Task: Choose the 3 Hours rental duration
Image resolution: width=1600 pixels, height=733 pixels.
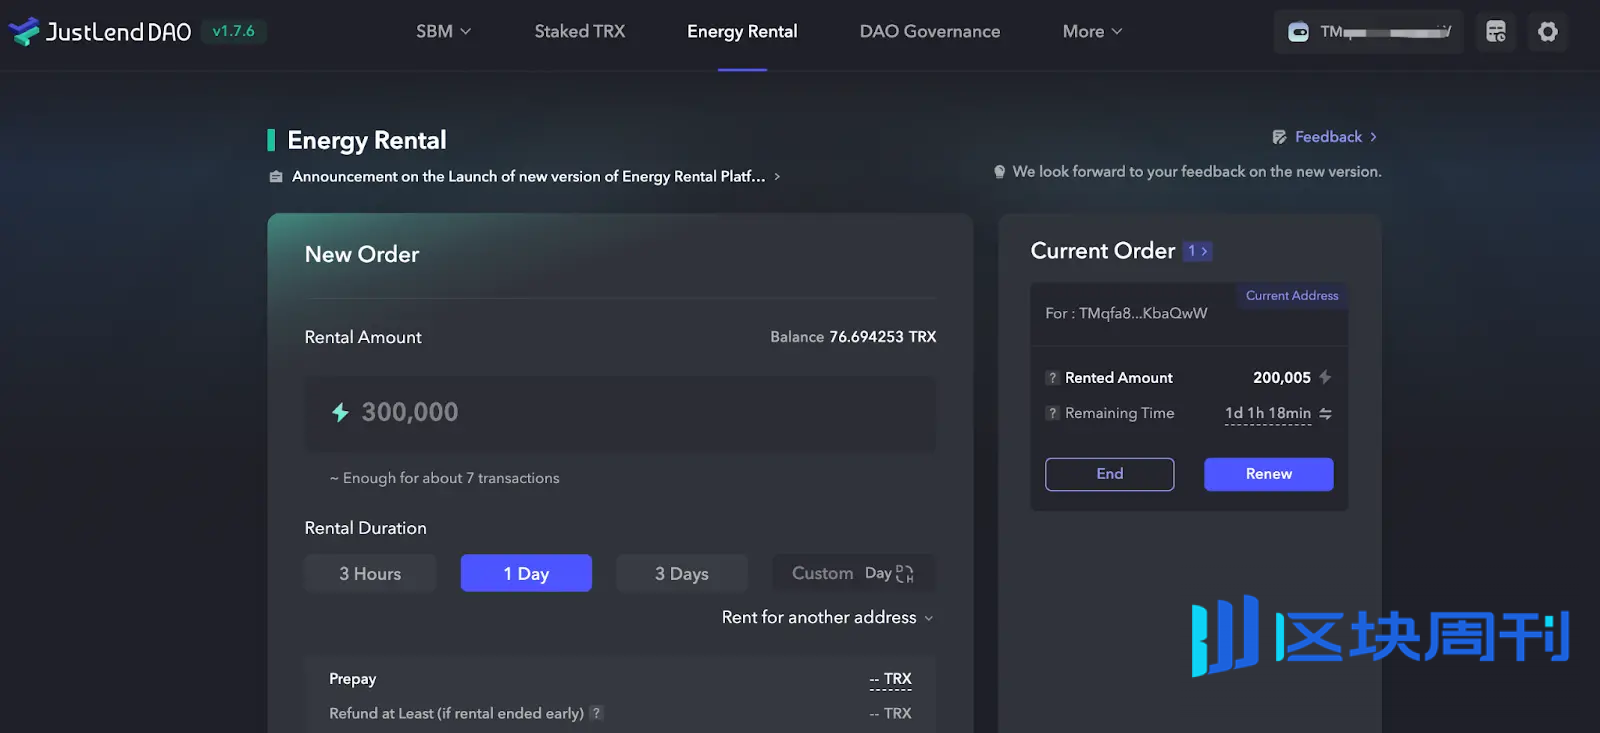Action: [x=370, y=574]
